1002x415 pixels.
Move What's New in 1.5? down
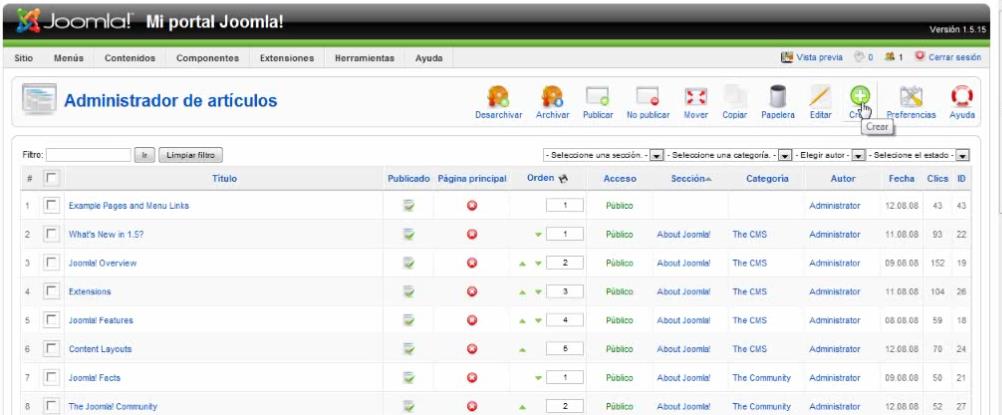pos(538,235)
